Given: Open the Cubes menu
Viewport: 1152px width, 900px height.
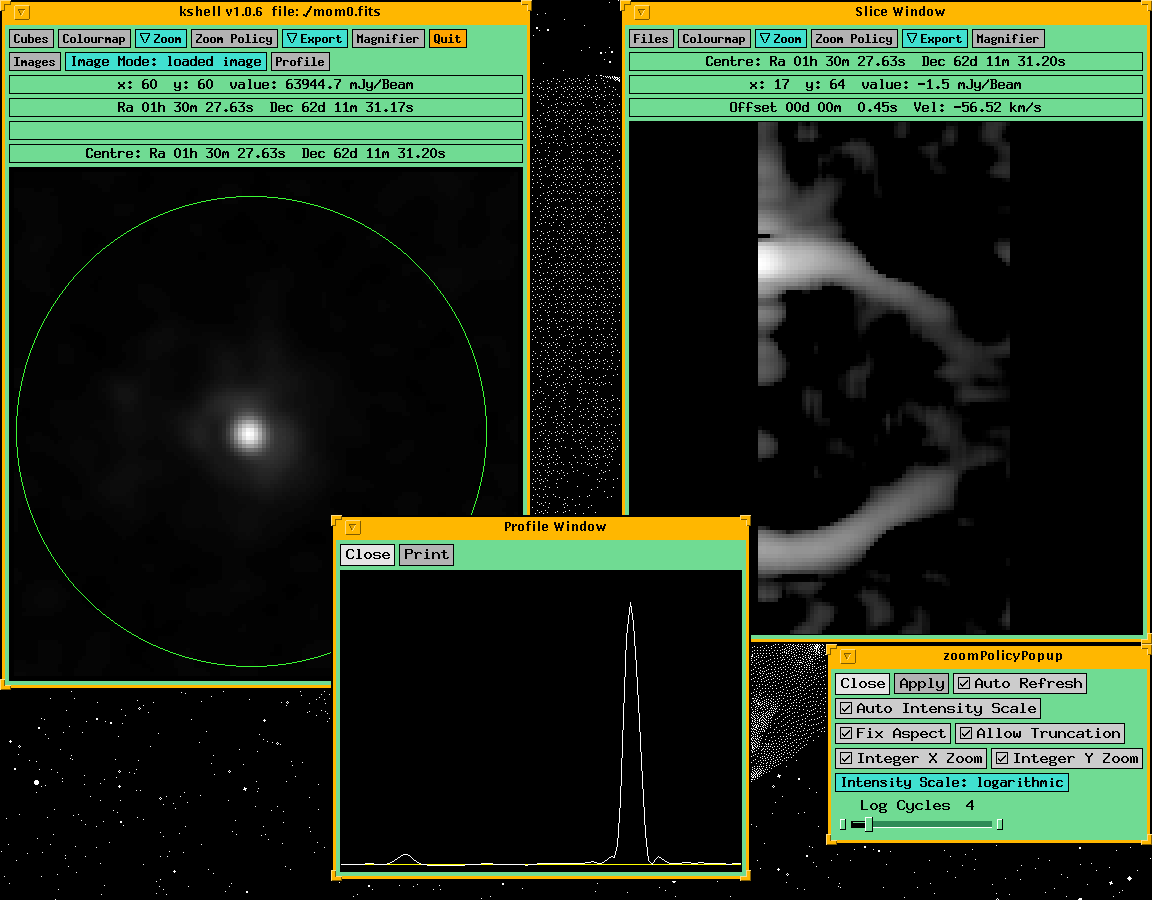Looking at the screenshot, I should (31, 39).
